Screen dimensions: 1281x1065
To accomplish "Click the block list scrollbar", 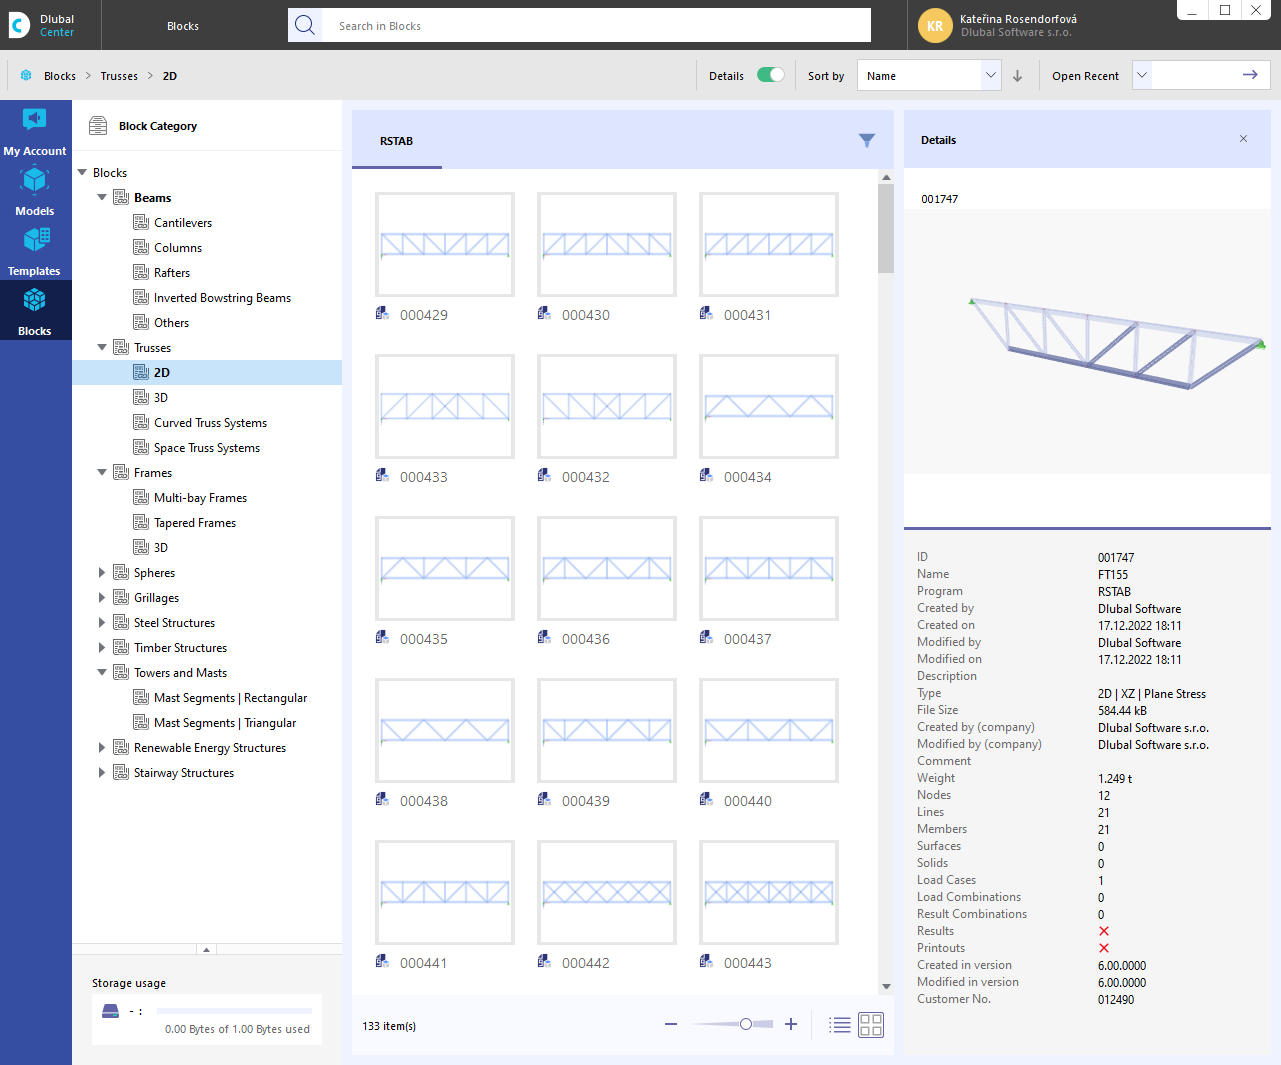I will 886,228.
